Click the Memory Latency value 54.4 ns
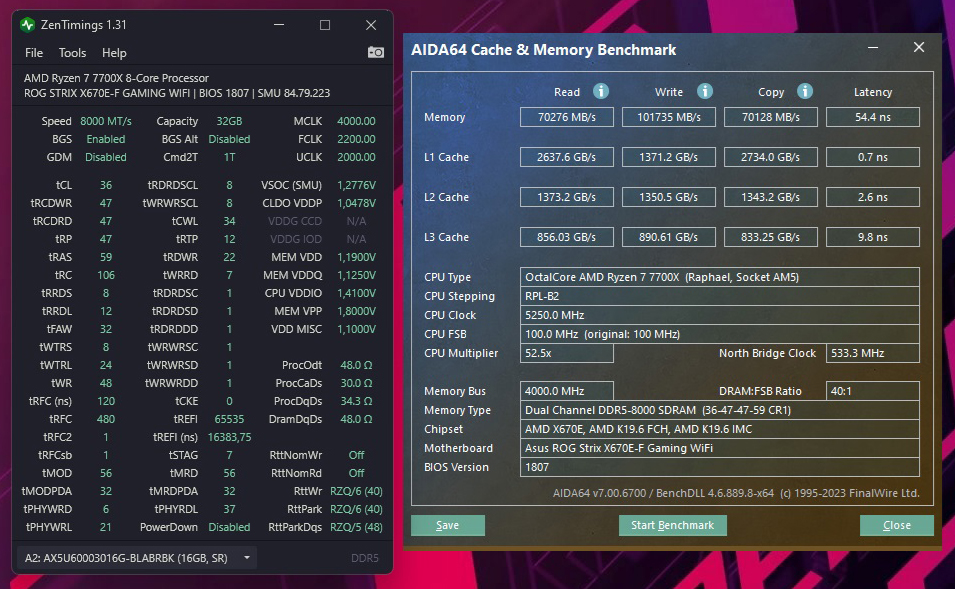Viewport: 955px width, 589px height. point(873,117)
